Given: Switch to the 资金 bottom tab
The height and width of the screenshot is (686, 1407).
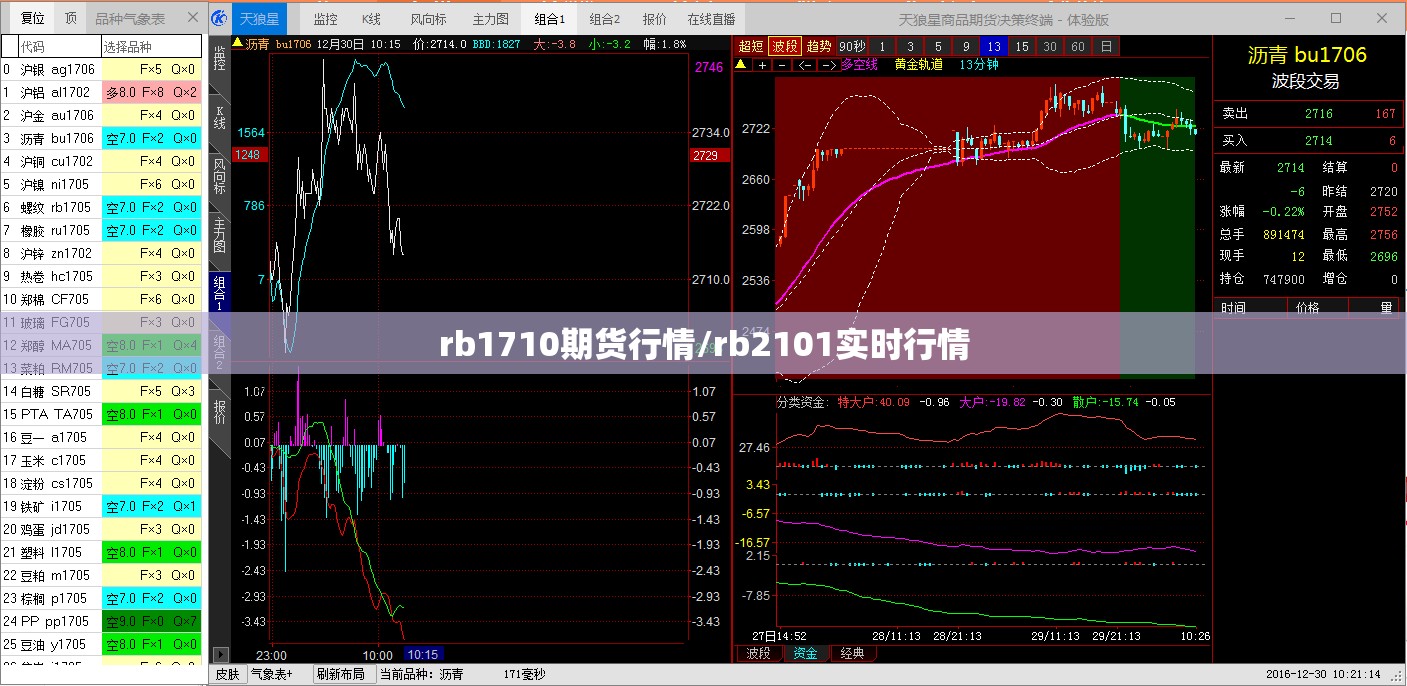Looking at the screenshot, I should (806, 653).
